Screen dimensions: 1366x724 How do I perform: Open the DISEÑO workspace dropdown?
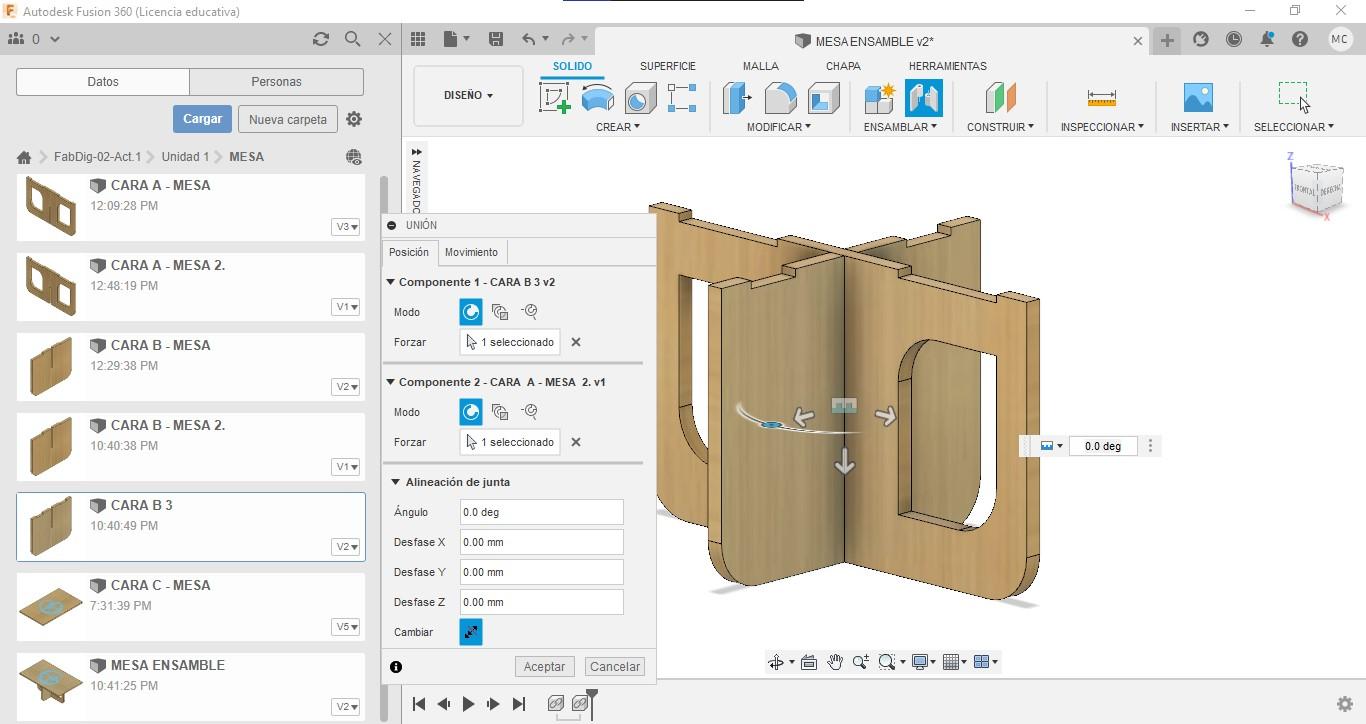(468, 96)
